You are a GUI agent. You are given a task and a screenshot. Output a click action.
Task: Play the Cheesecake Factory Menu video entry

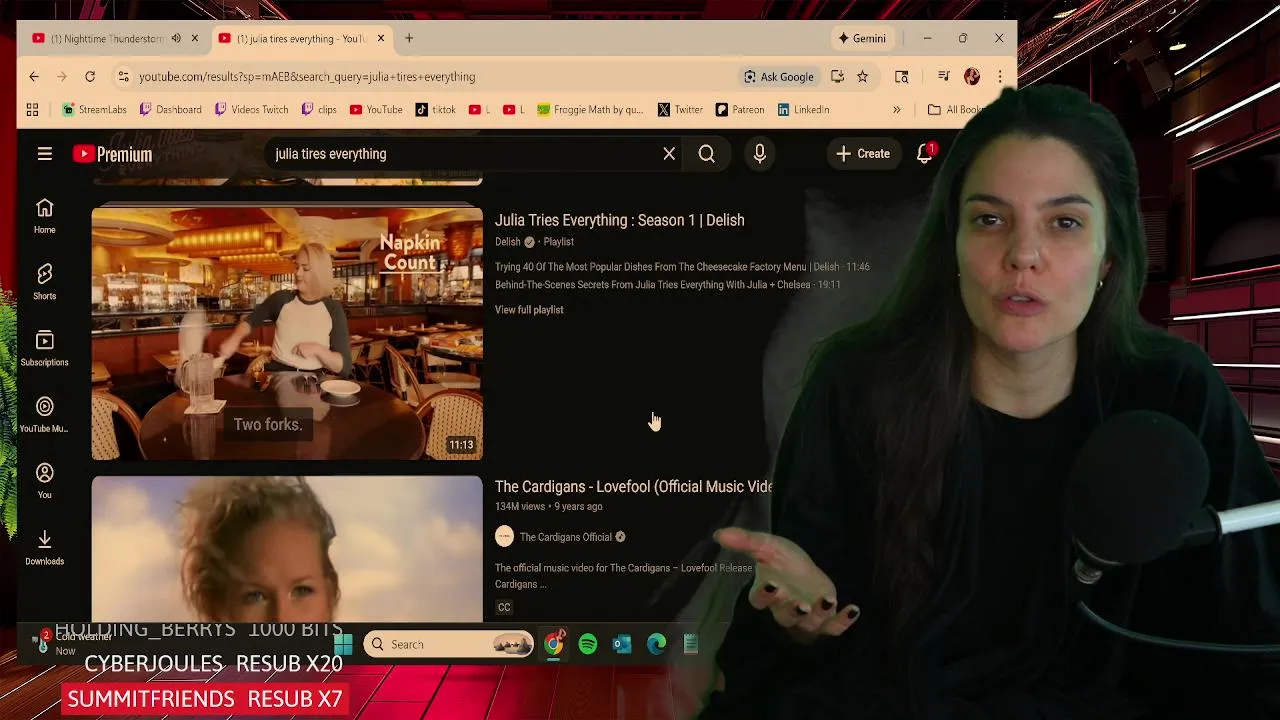coord(682,267)
